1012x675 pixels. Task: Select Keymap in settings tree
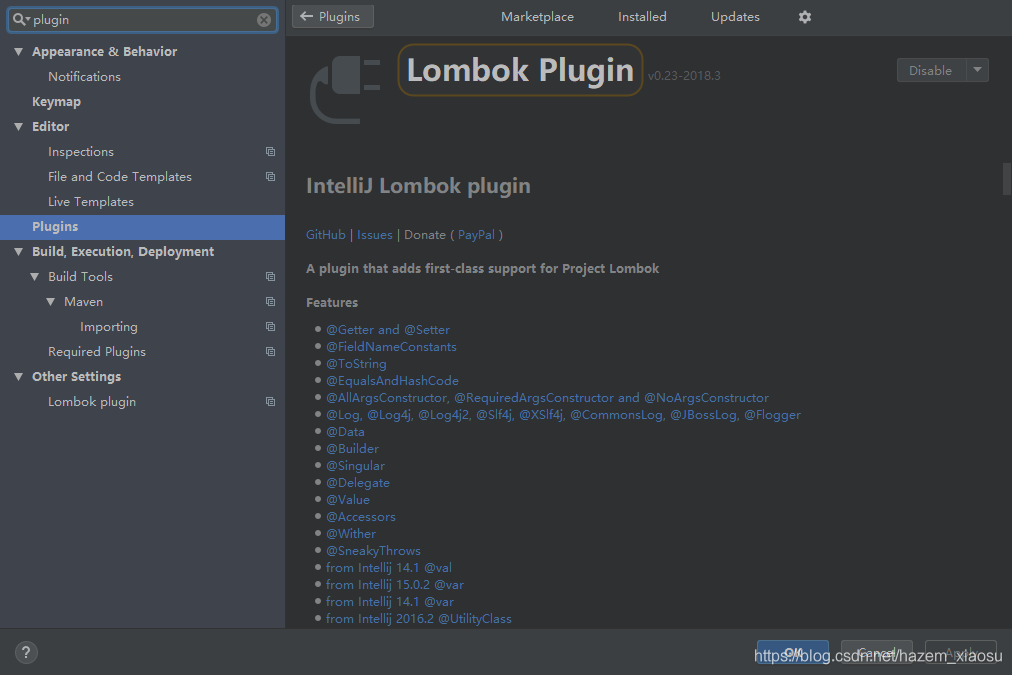(x=56, y=102)
